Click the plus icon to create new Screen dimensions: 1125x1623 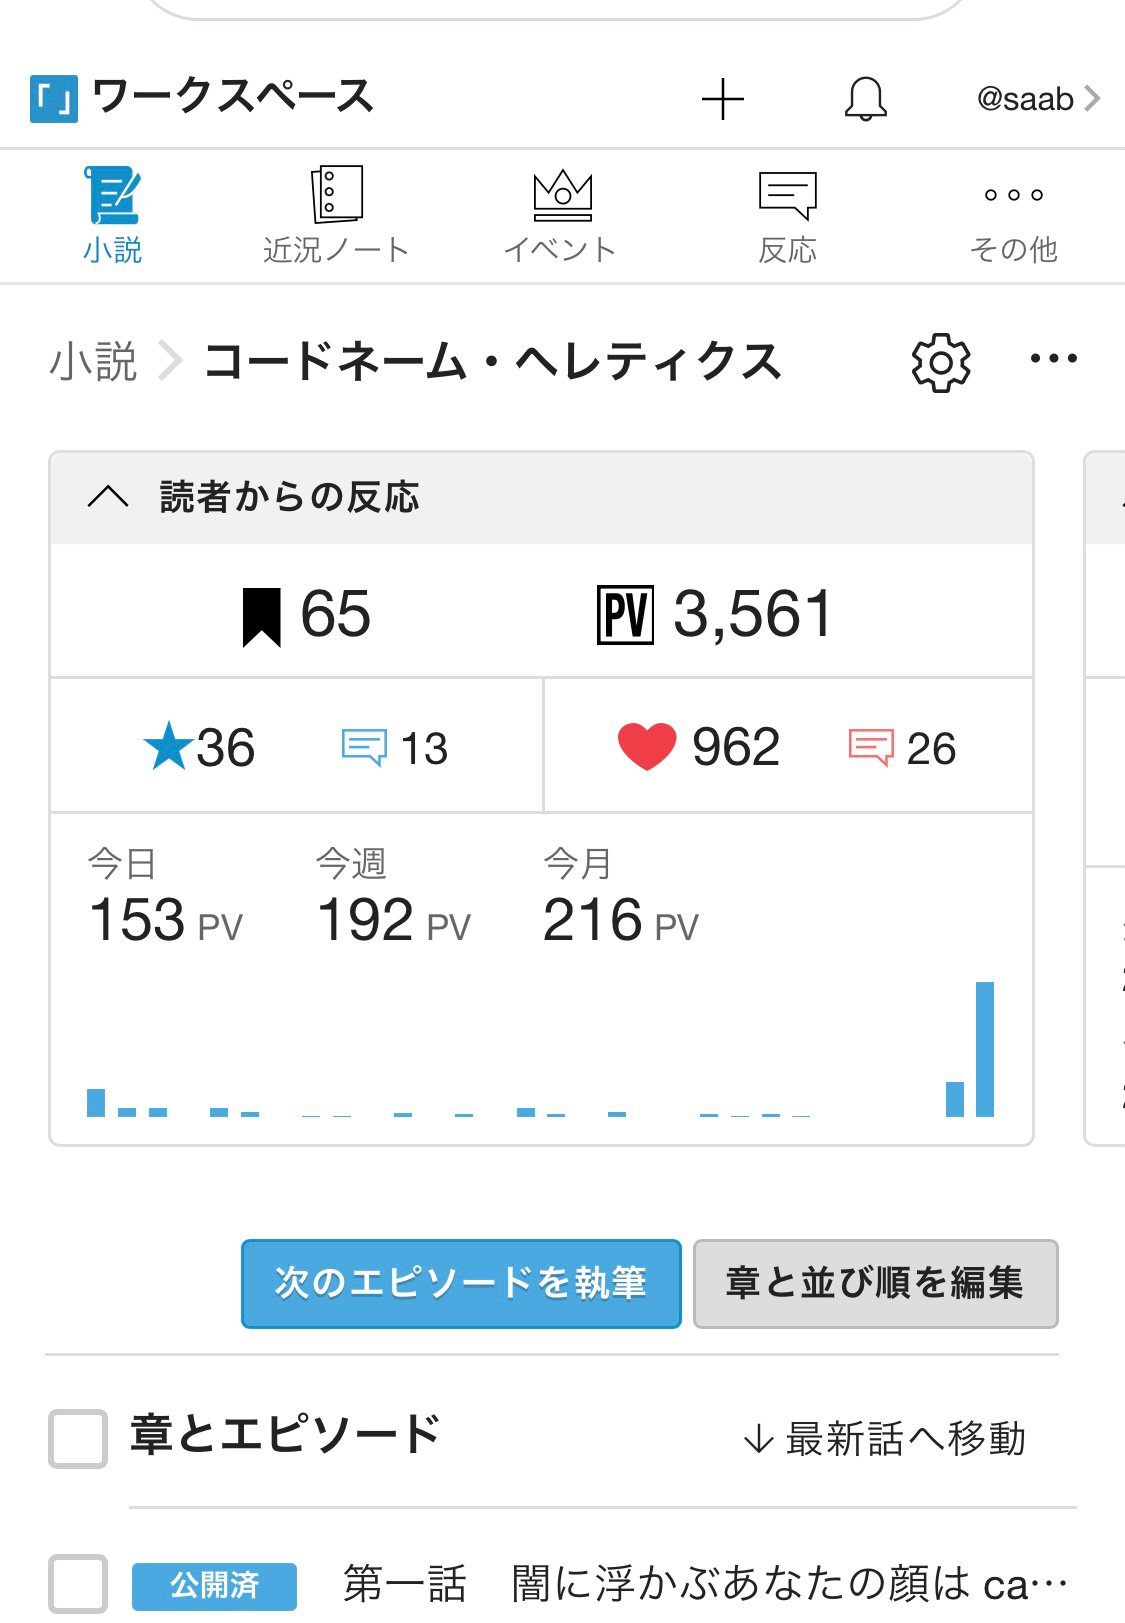[x=722, y=99]
